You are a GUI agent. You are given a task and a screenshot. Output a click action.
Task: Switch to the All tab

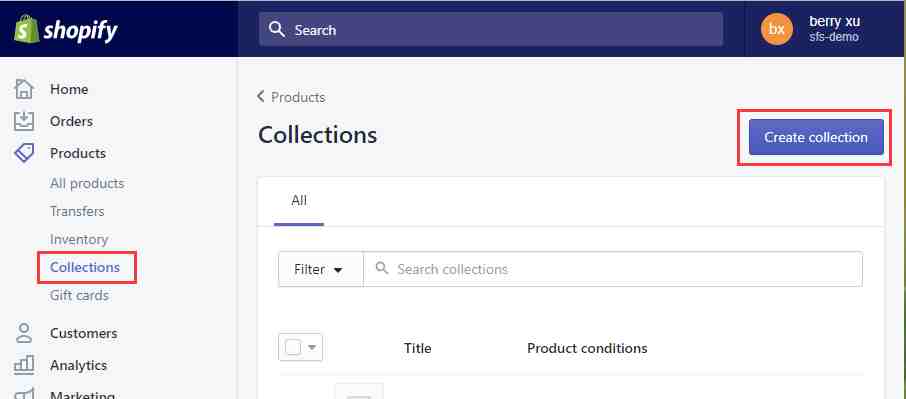pyautogui.click(x=299, y=202)
